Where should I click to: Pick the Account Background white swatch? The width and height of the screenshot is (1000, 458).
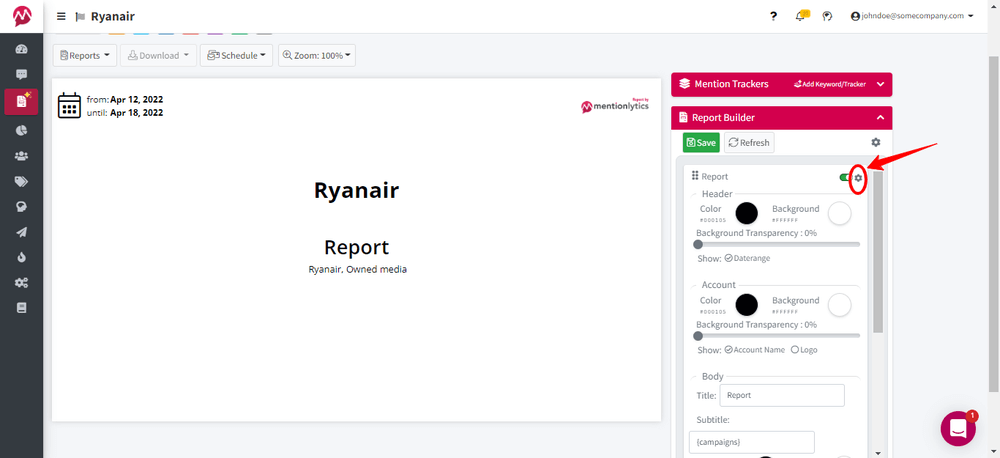[839, 305]
